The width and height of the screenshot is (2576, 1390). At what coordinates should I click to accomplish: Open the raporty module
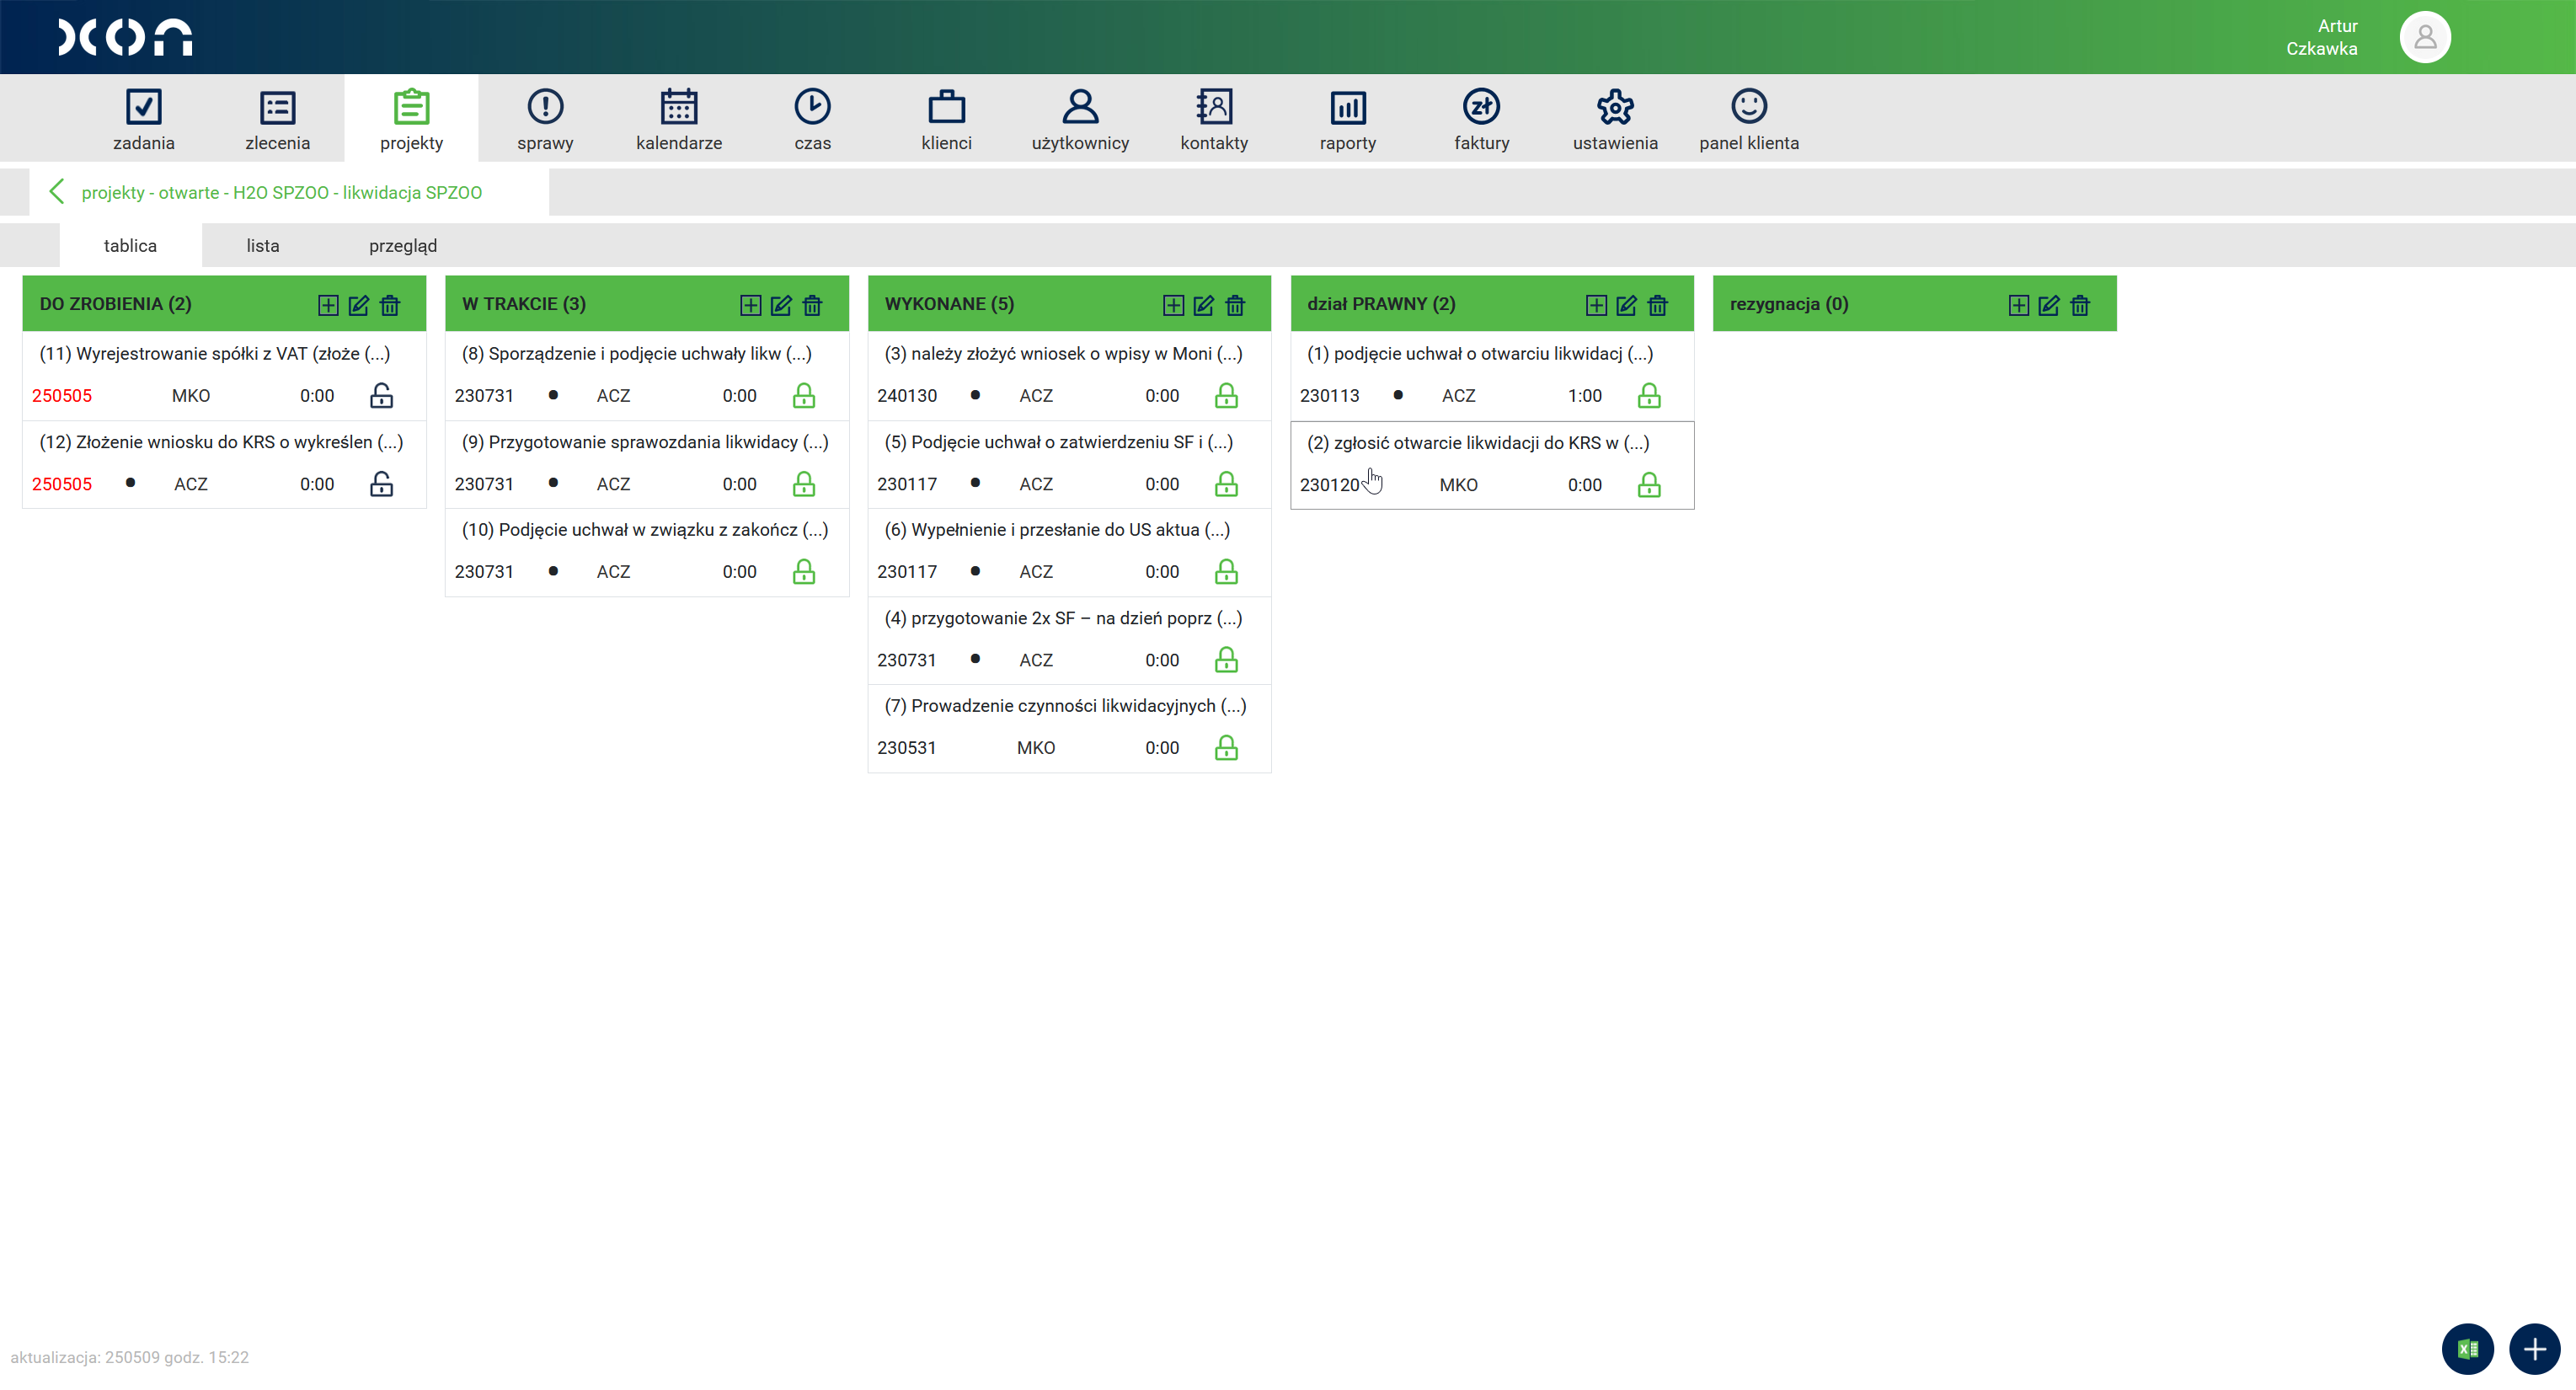pos(1348,119)
